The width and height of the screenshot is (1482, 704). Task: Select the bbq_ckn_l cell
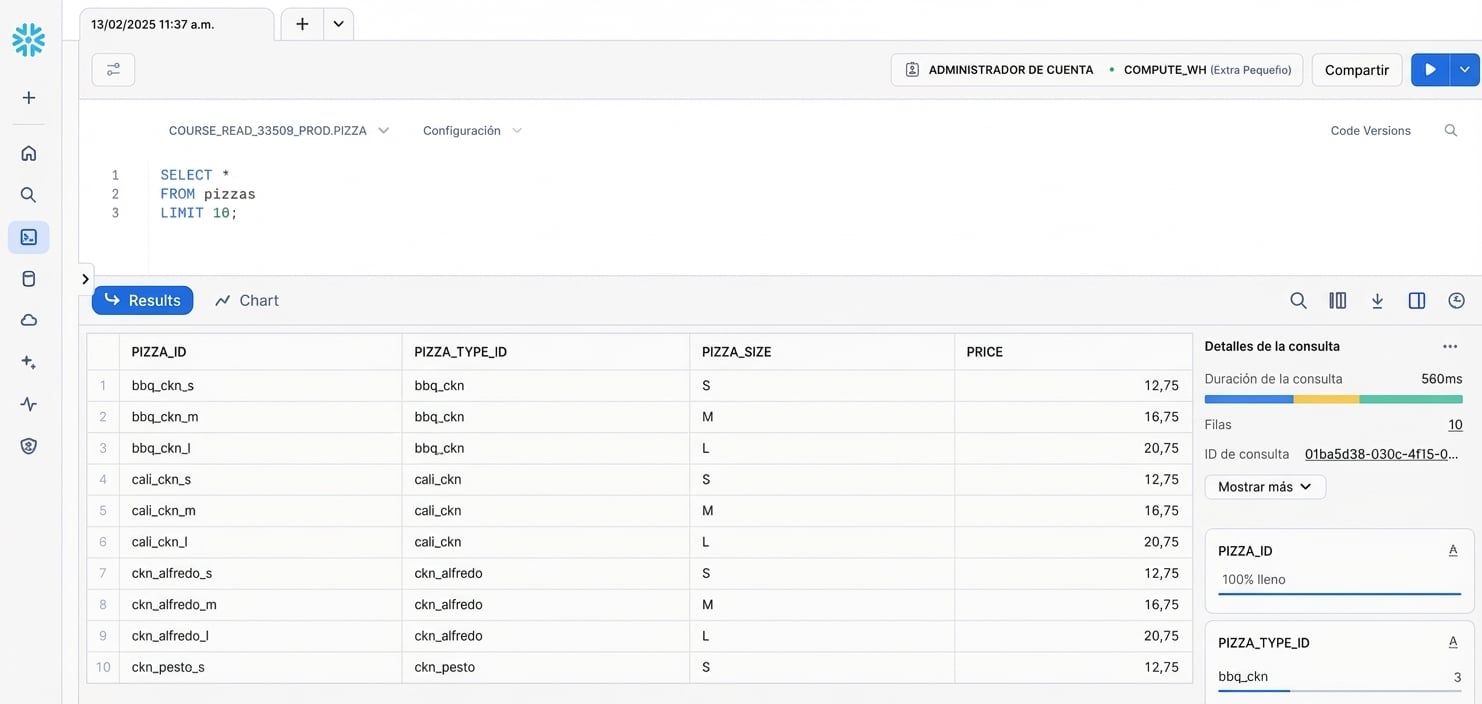click(x=261, y=448)
